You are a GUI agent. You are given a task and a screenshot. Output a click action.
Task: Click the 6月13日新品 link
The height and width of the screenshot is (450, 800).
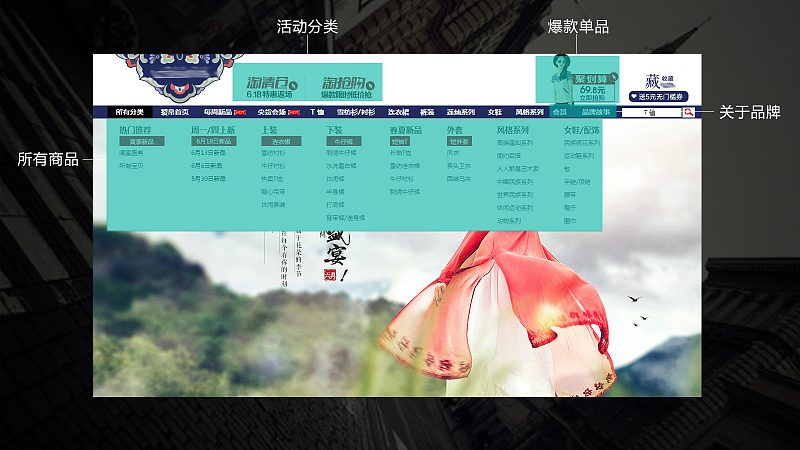[x=208, y=153]
